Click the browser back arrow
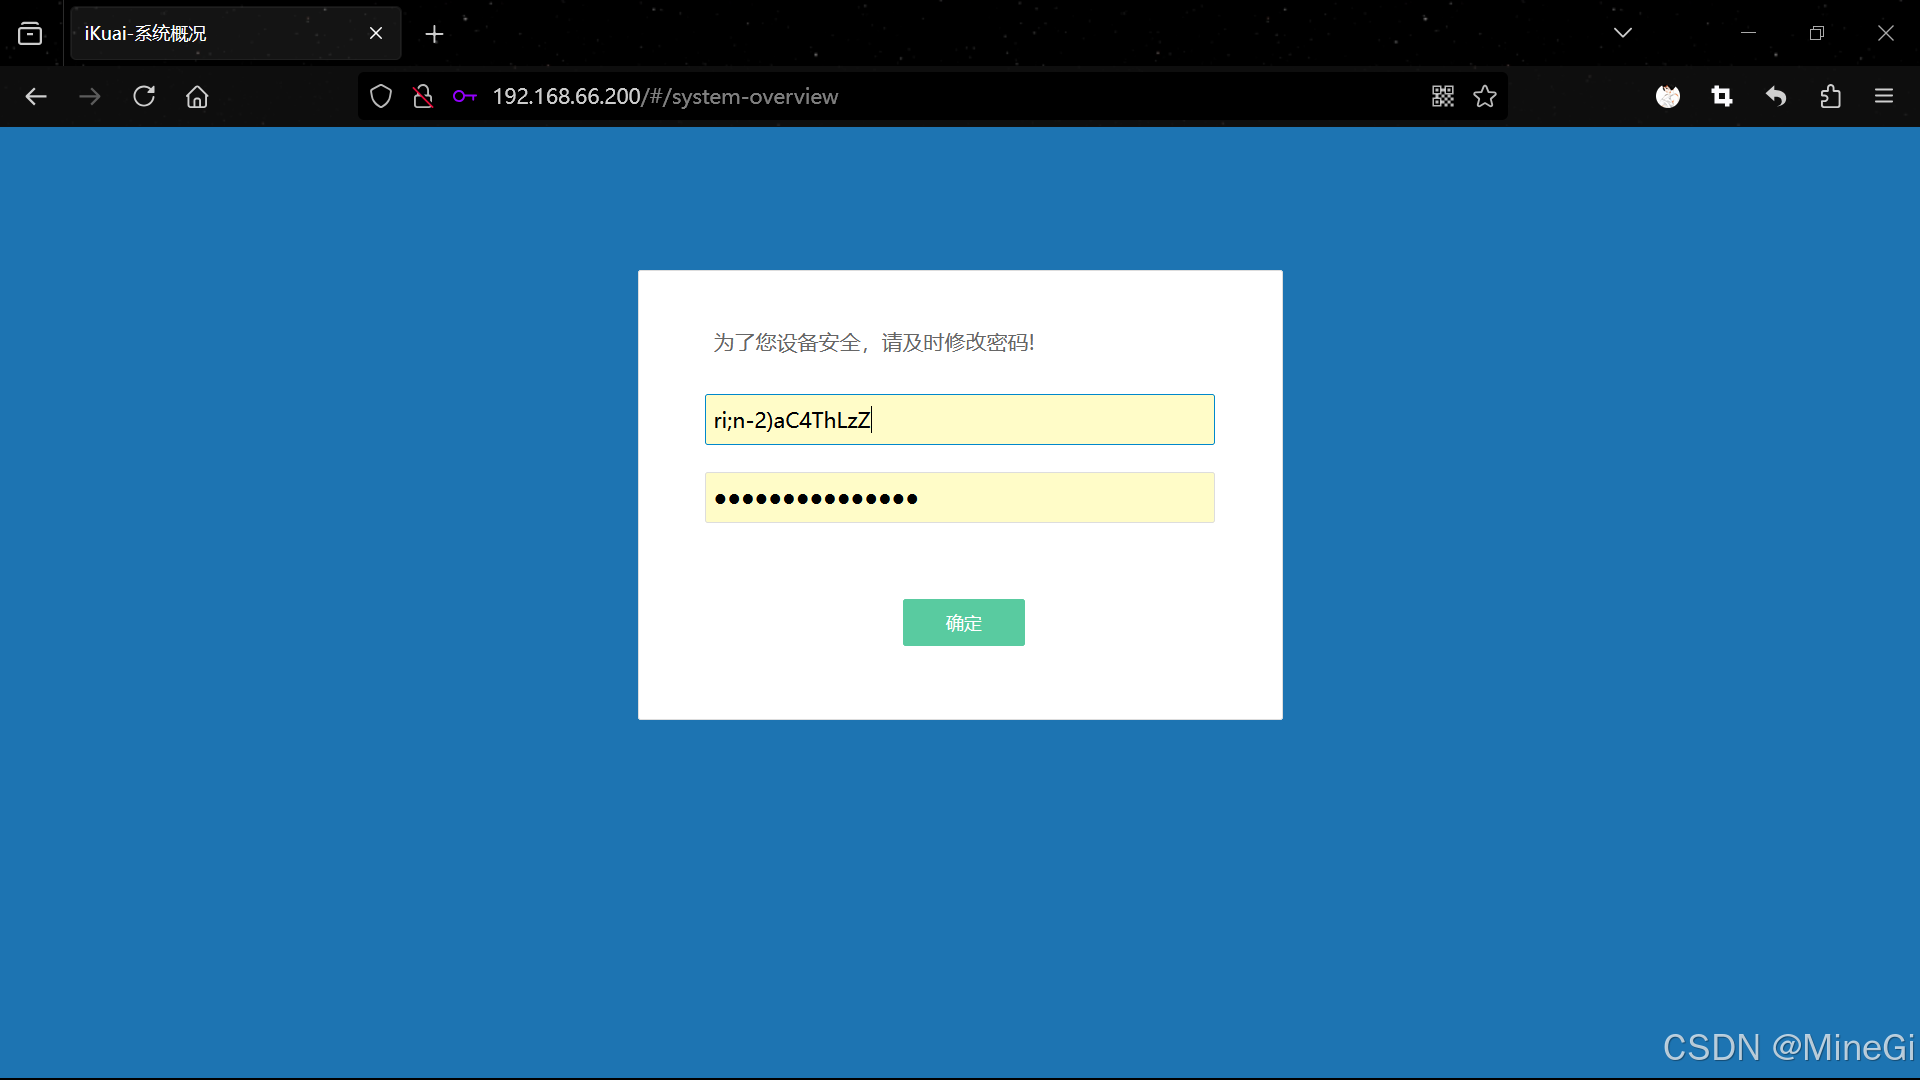The width and height of the screenshot is (1920, 1080). [36, 96]
